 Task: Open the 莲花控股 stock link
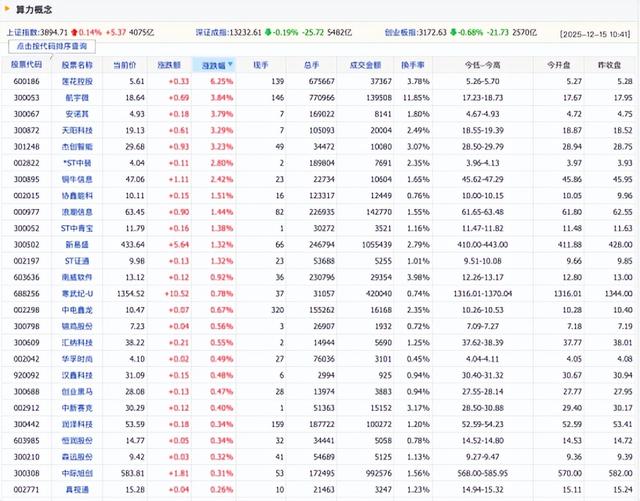[77, 81]
